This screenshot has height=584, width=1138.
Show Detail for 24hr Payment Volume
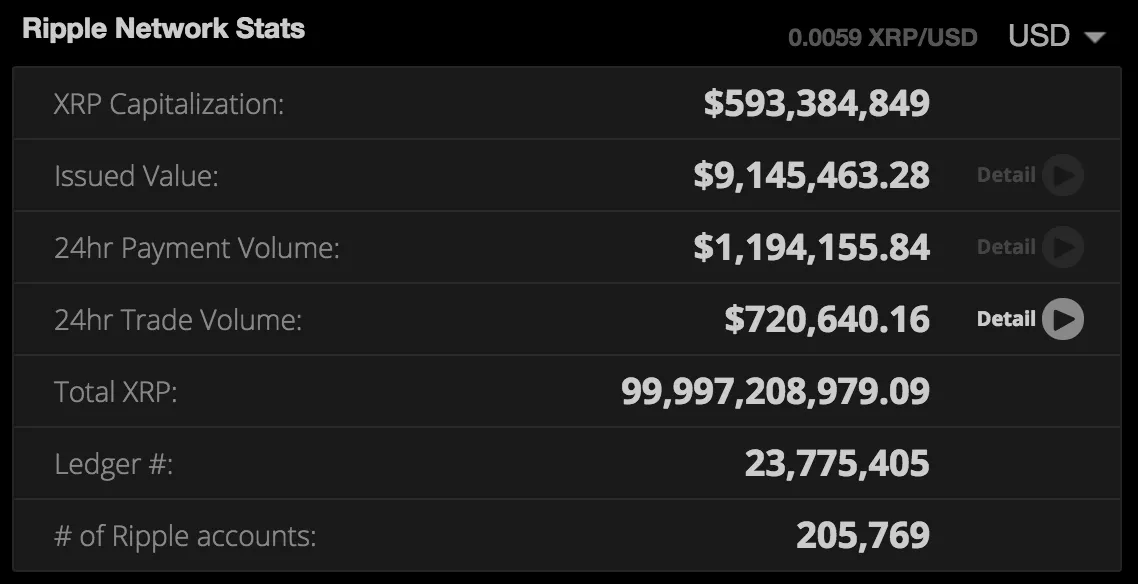(1006, 247)
